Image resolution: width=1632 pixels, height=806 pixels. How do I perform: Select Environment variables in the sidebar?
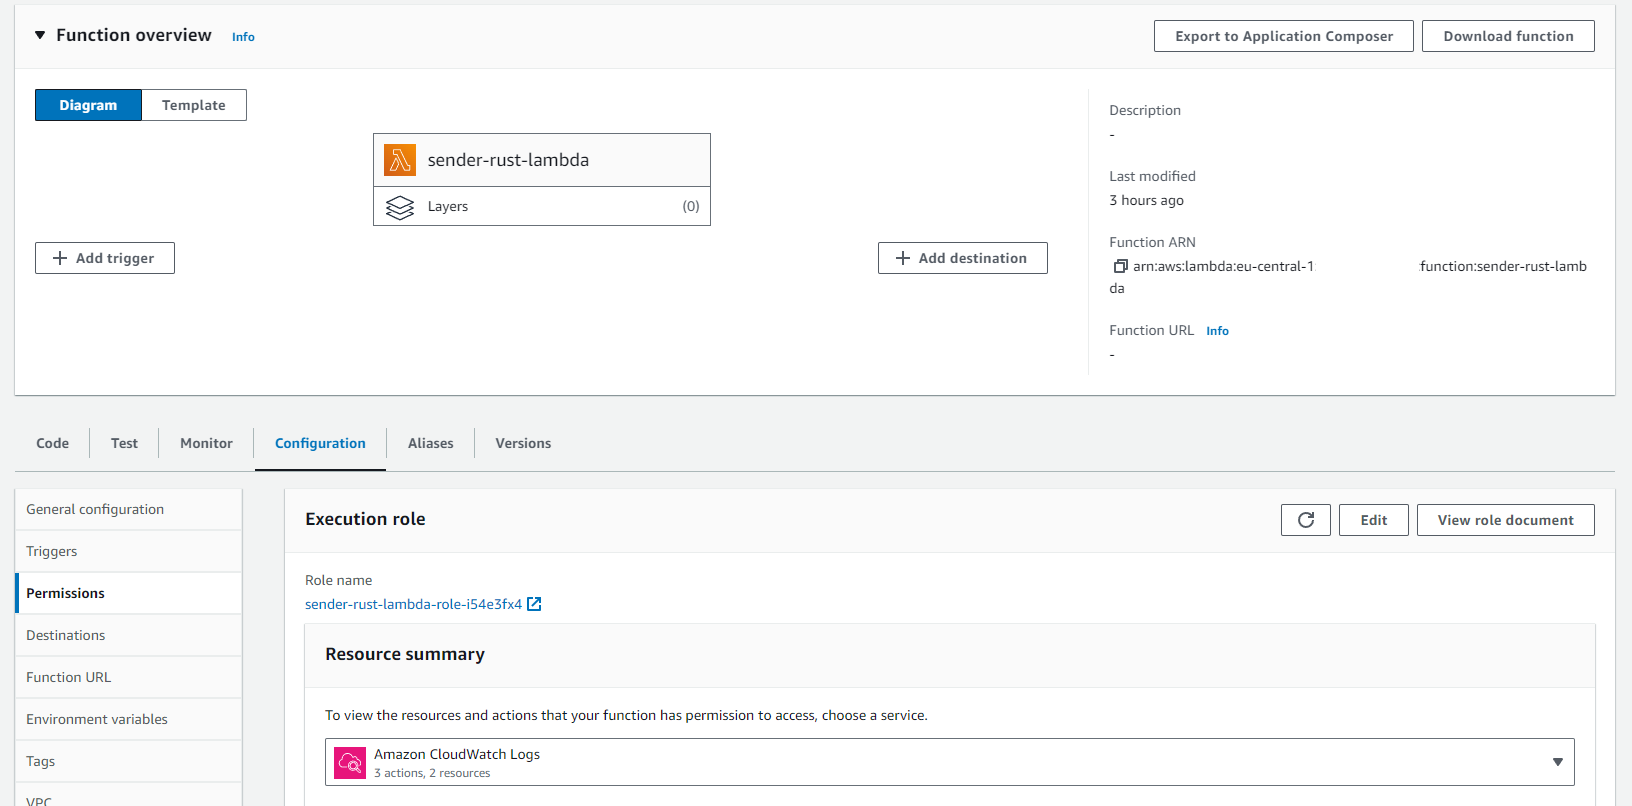tap(129, 719)
